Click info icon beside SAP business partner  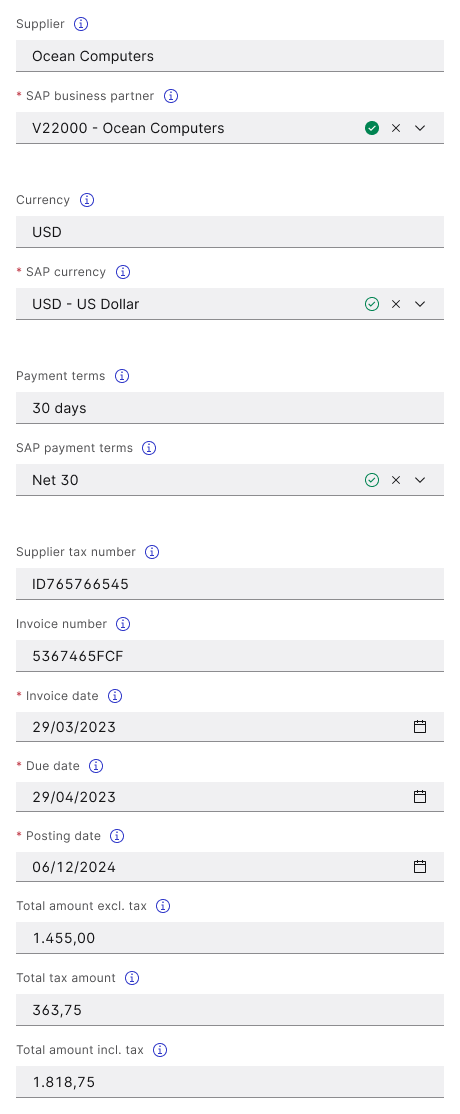coord(171,96)
